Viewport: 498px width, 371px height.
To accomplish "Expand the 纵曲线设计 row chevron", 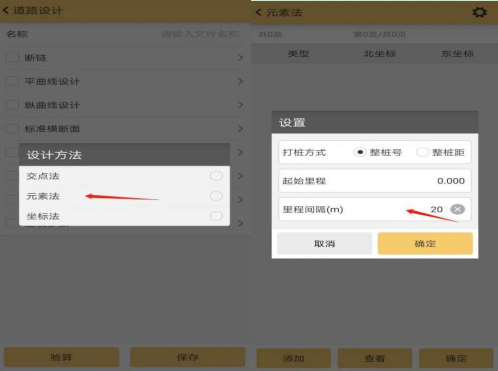I will tap(240, 105).
